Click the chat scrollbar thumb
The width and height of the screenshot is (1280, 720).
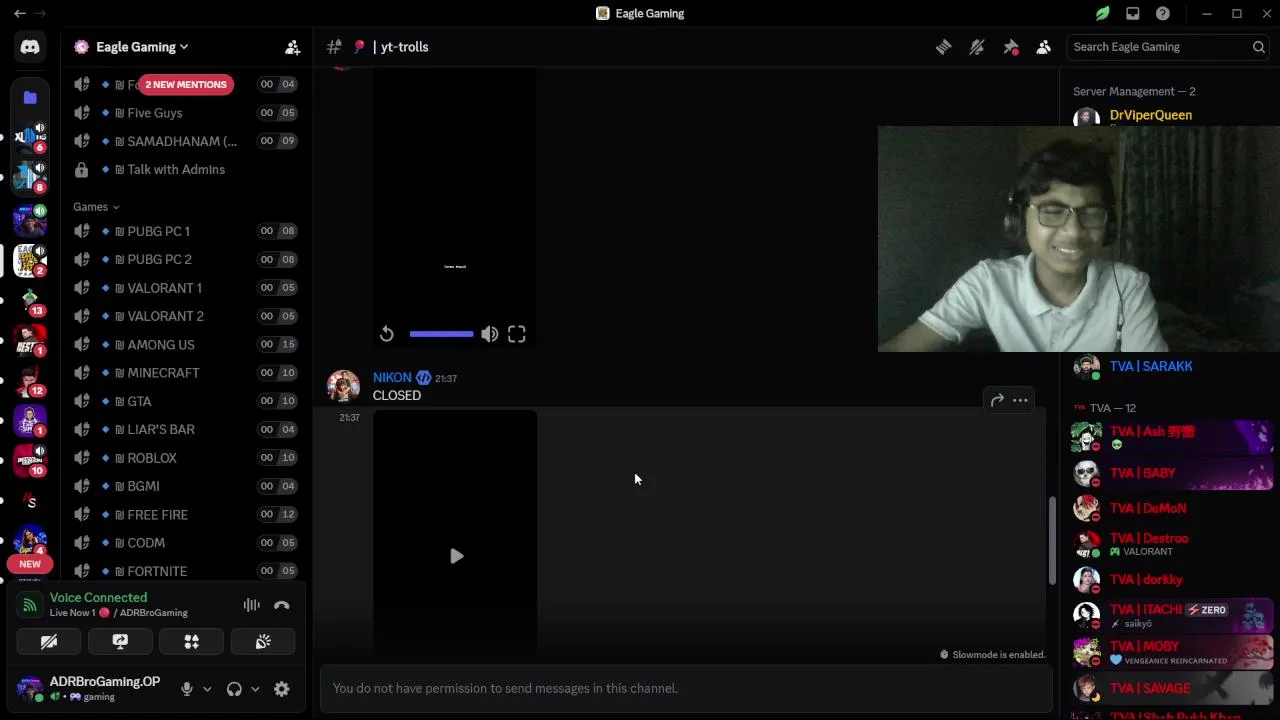coord(1051,540)
